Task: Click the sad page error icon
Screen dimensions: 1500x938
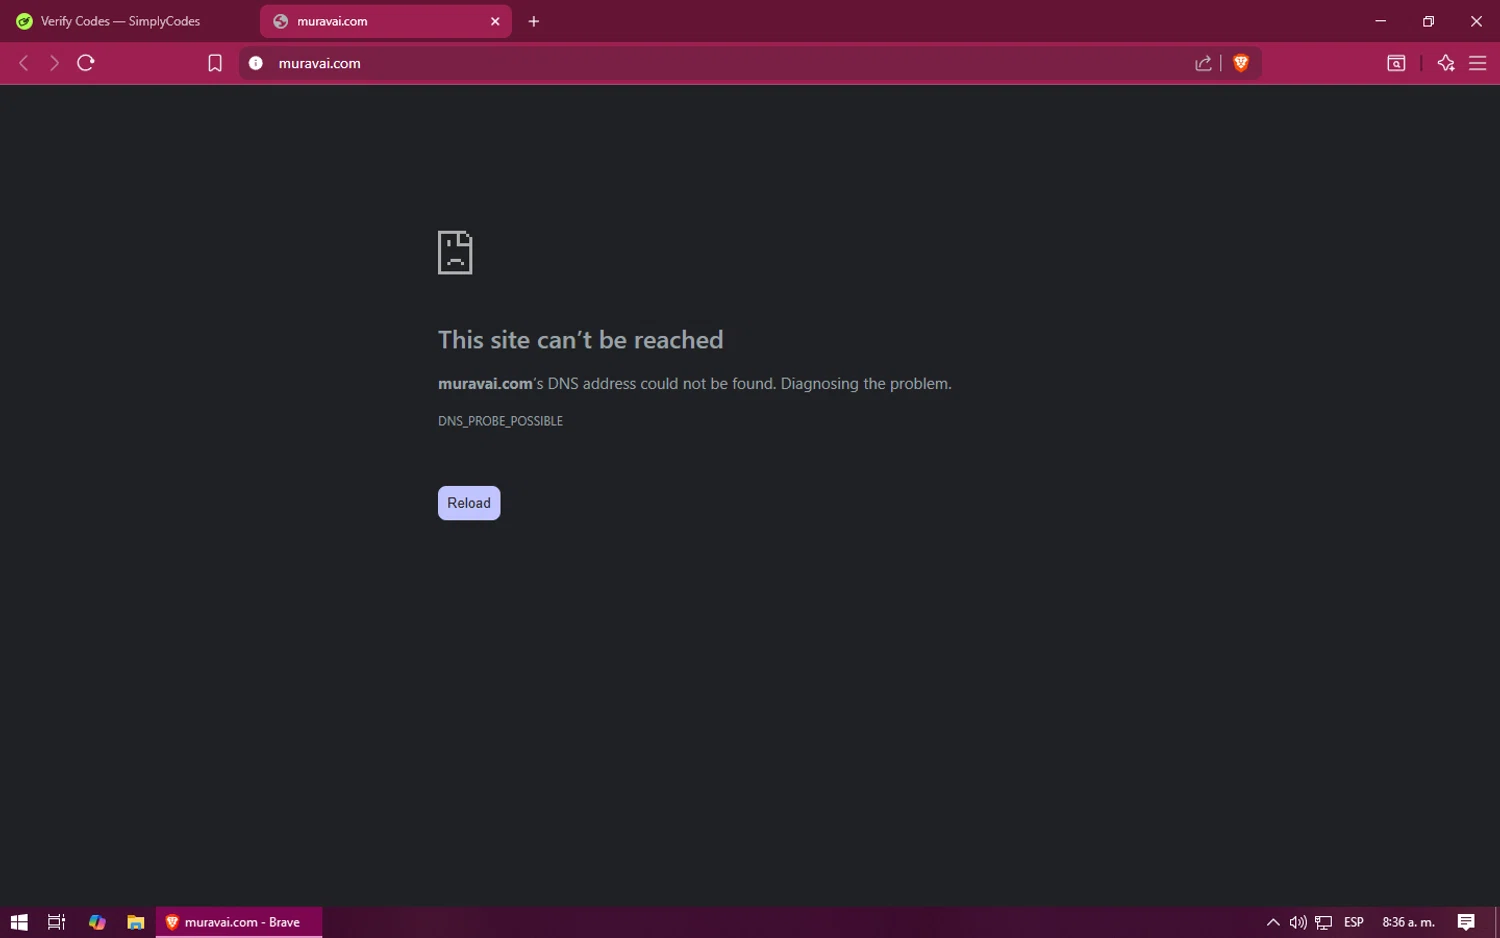Action: click(x=455, y=252)
